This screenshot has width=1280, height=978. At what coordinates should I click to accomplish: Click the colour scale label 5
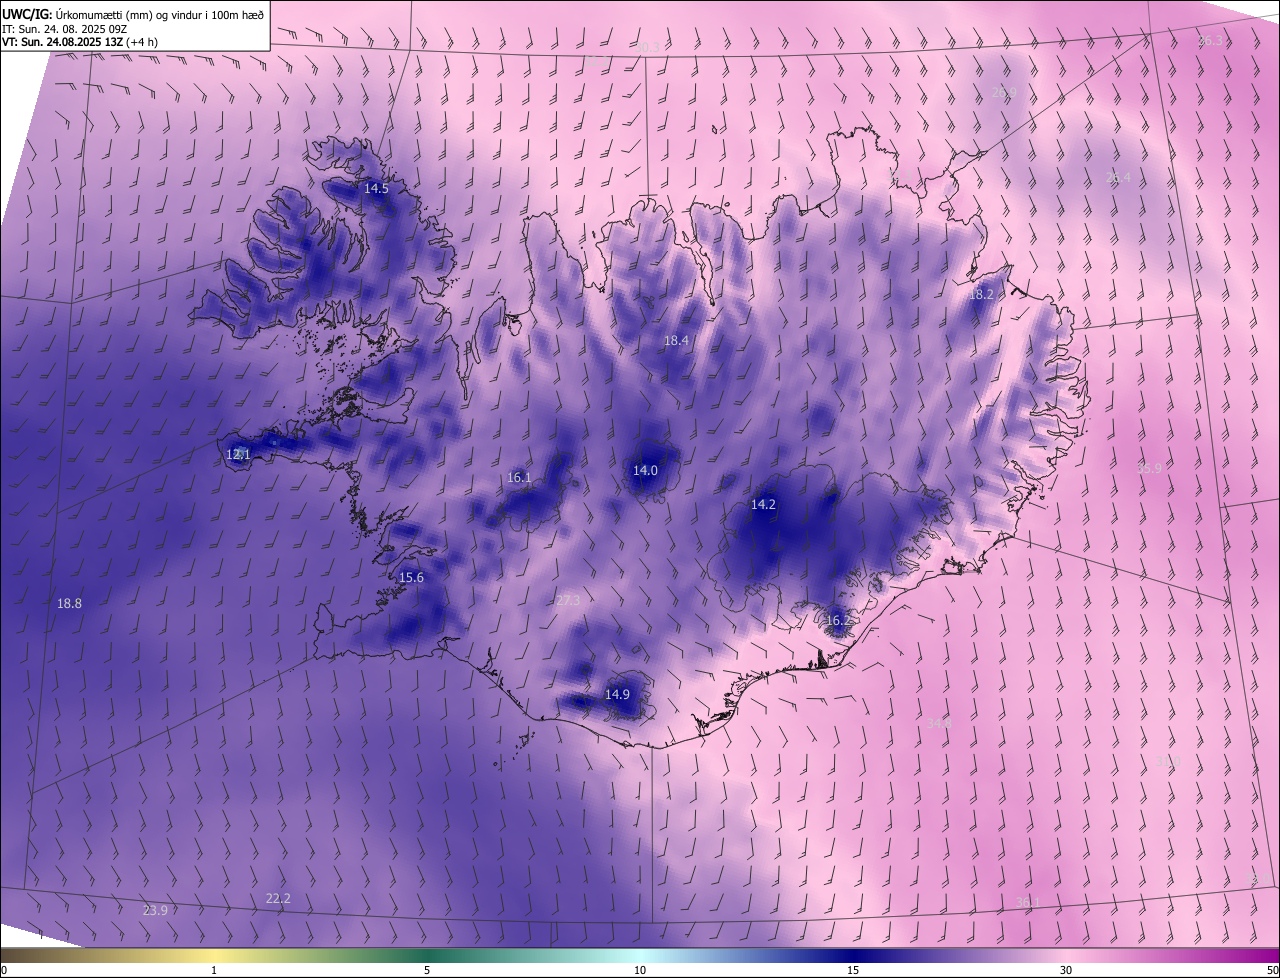(427, 970)
